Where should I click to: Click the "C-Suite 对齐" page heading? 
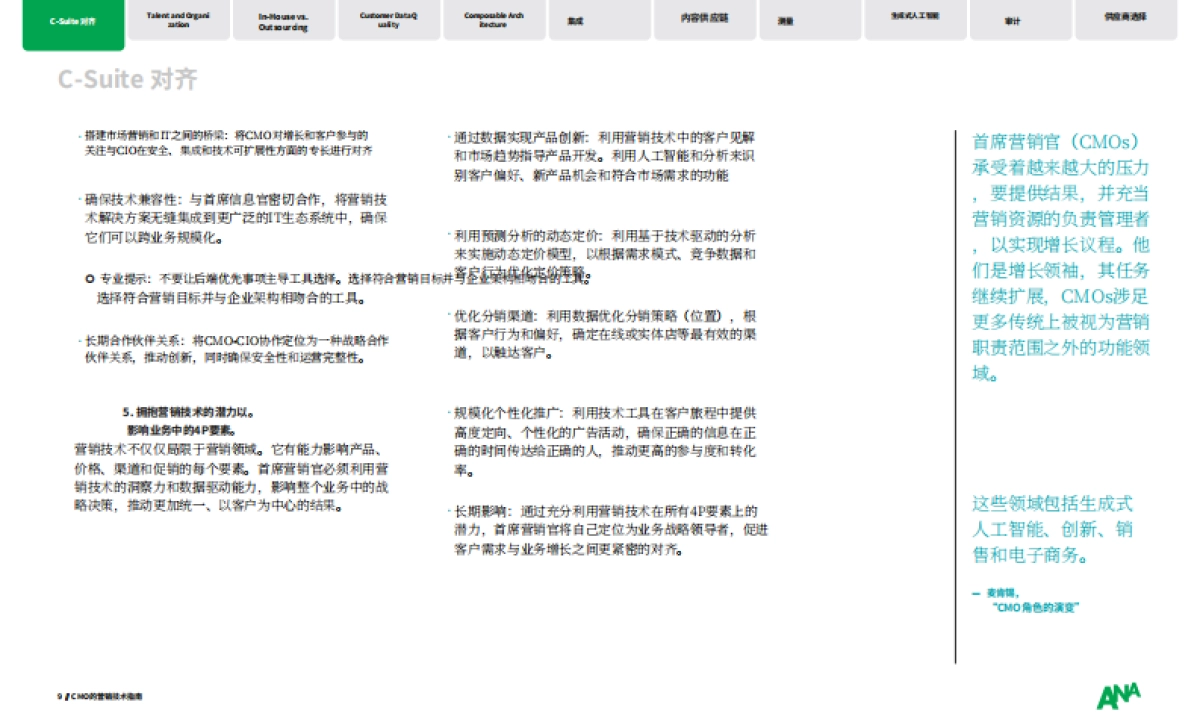127,80
